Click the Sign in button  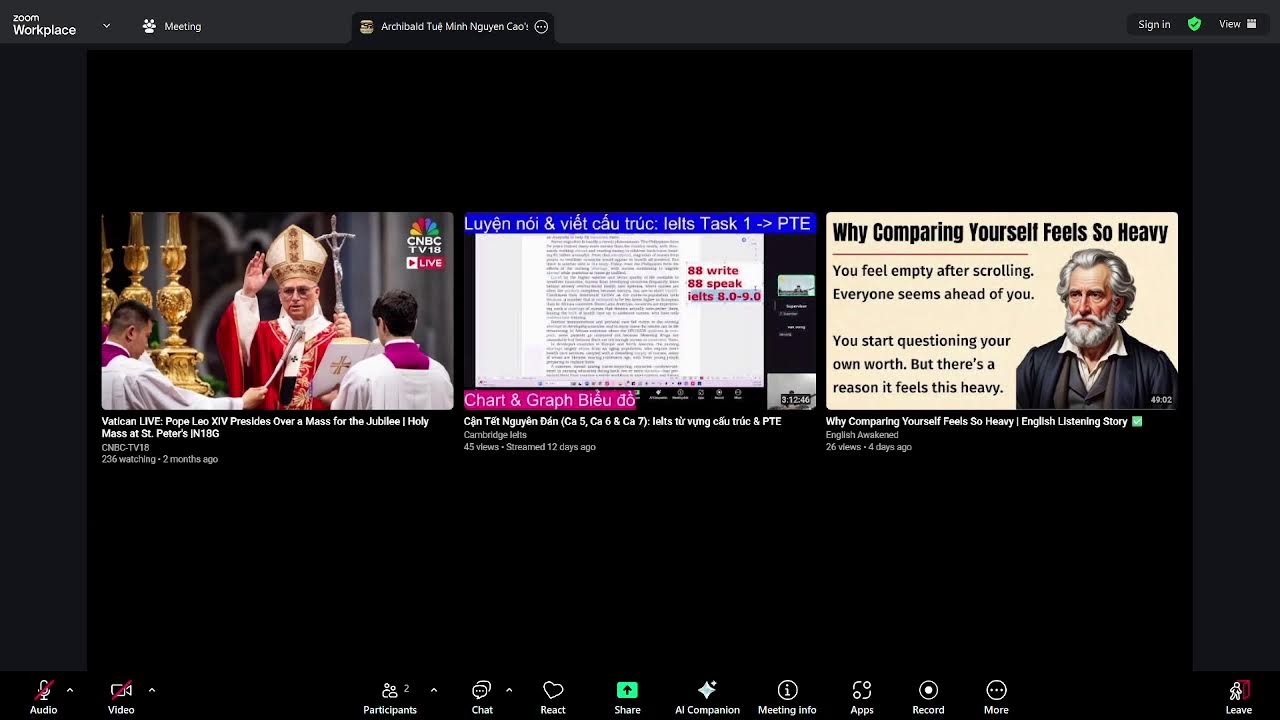click(x=1154, y=24)
